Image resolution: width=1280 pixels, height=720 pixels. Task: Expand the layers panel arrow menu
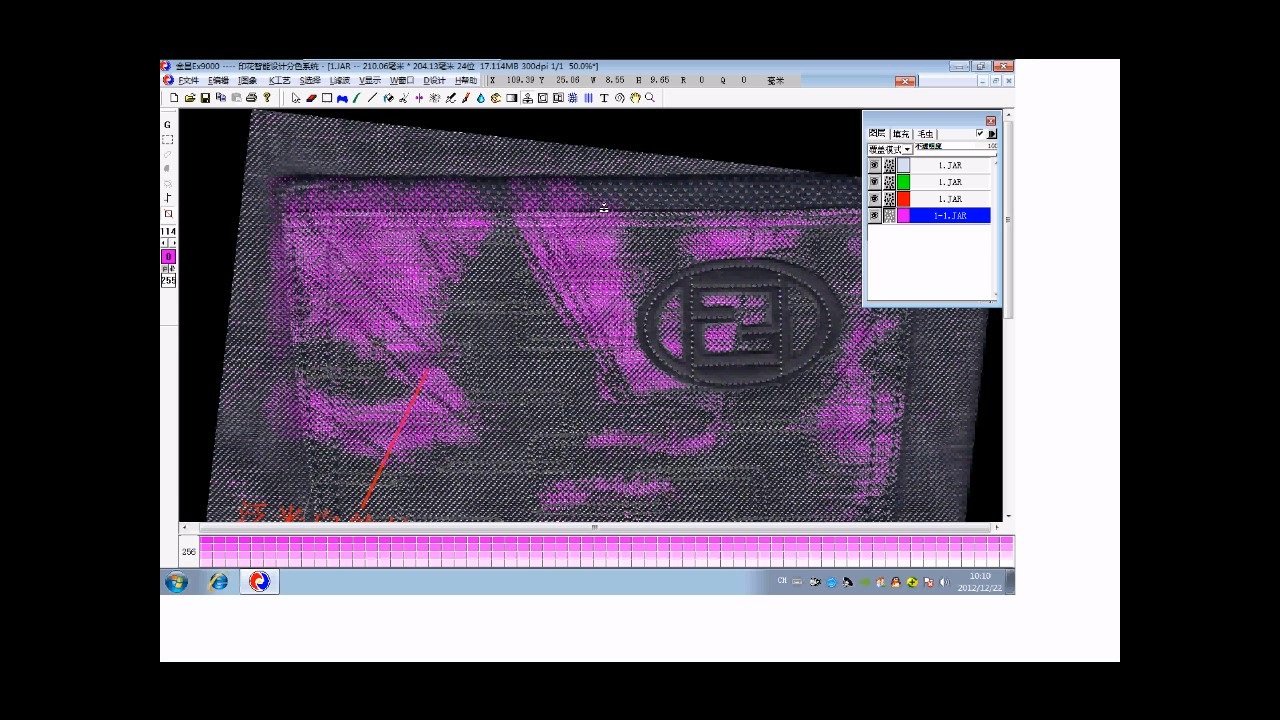pos(992,133)
